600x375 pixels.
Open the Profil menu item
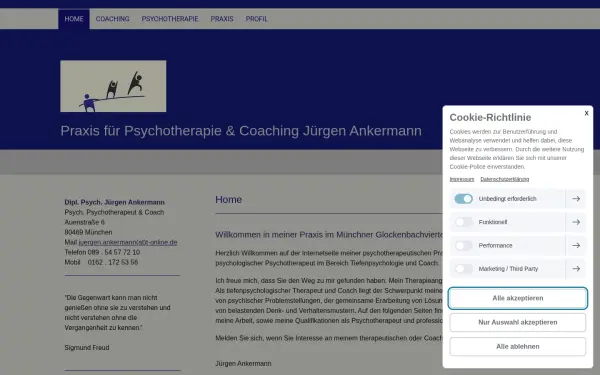coord(256,19)
